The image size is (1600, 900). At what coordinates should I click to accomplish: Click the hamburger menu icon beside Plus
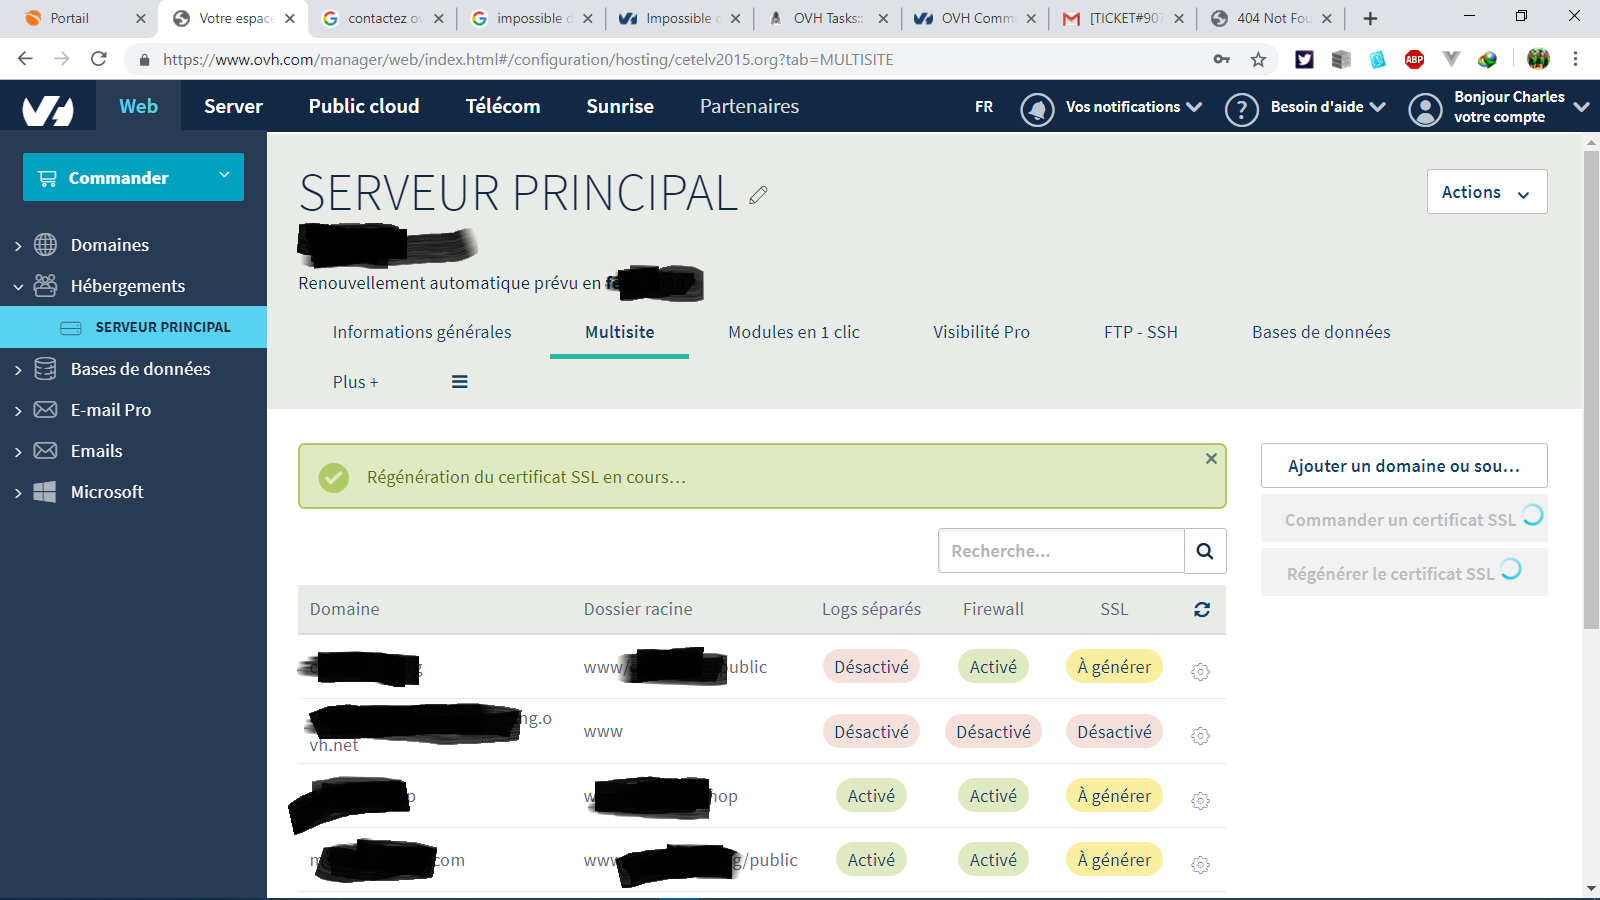point(460,382)
